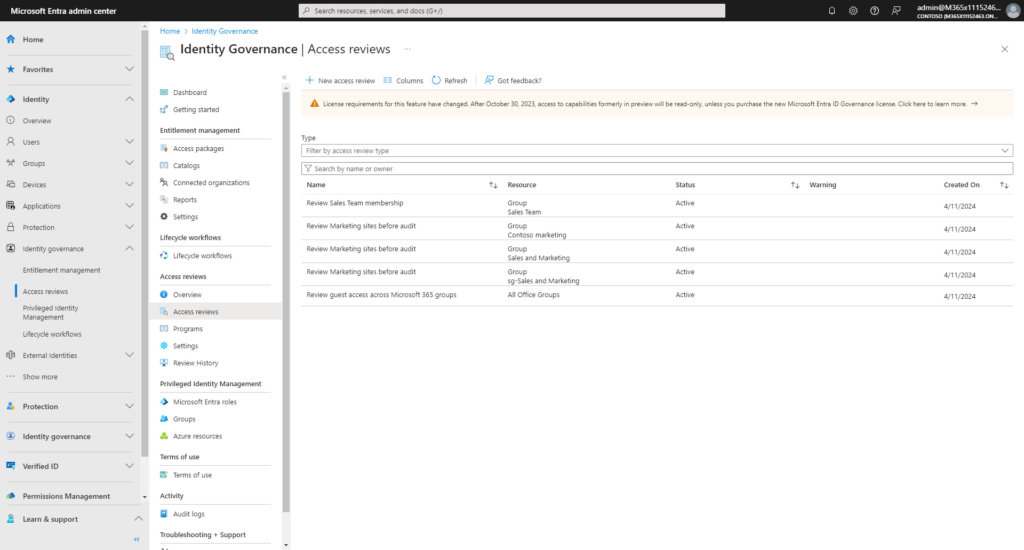The image size is (1024, 550).
Task: Click the blade menu scrollbar down arrow
Action: click(285, 544)
